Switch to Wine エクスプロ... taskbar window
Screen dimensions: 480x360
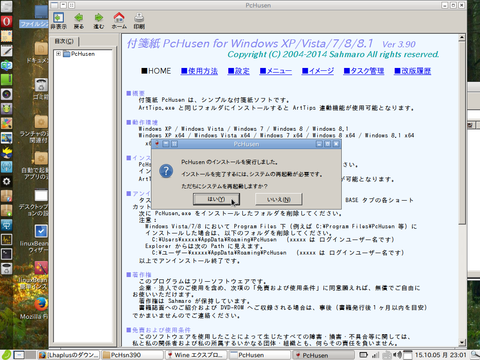[x=196, y=355]
